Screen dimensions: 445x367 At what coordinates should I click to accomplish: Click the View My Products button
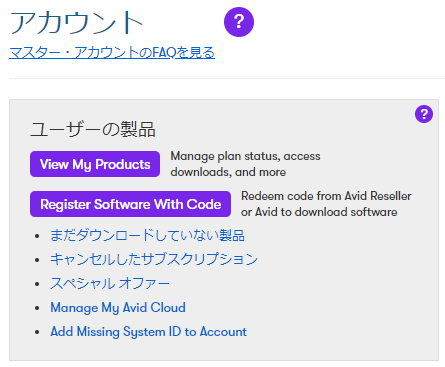click(x=95, y=164)
